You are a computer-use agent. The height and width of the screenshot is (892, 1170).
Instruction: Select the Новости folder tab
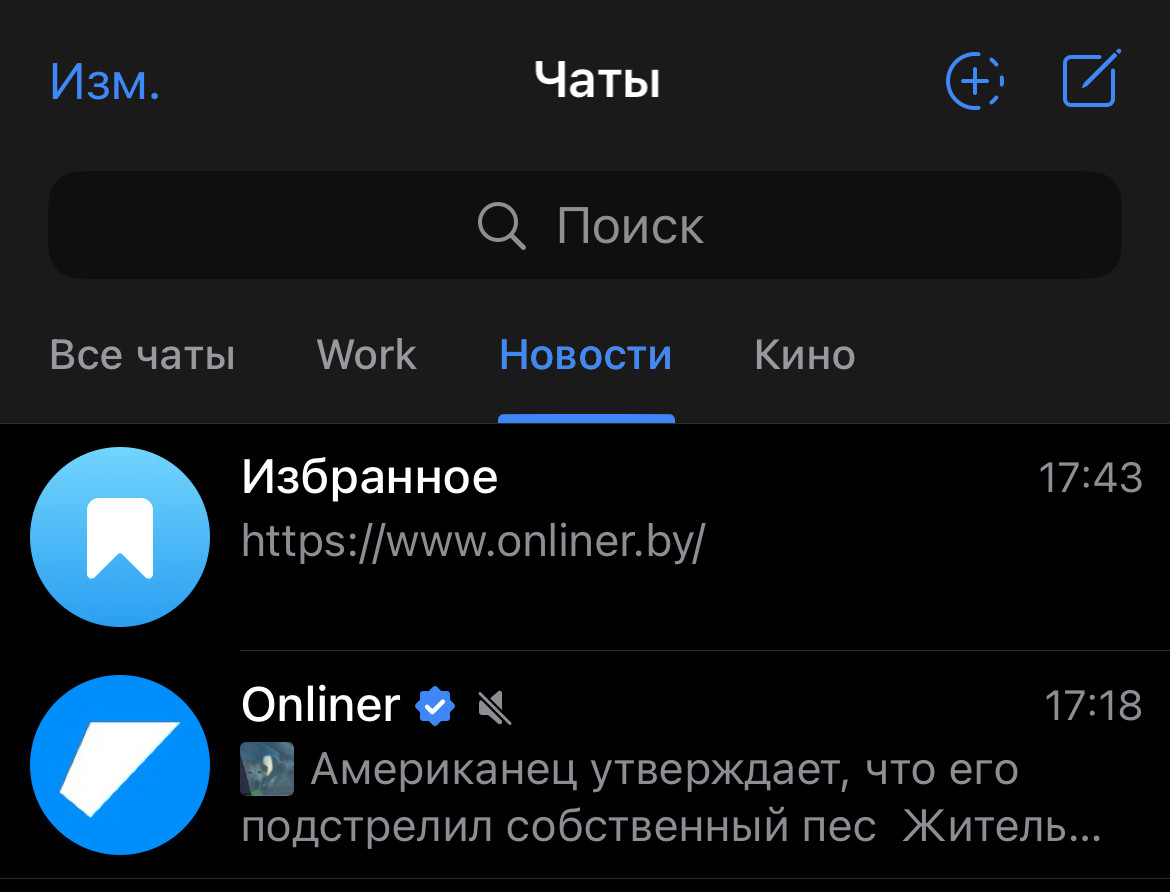click(x=586, y=355)
